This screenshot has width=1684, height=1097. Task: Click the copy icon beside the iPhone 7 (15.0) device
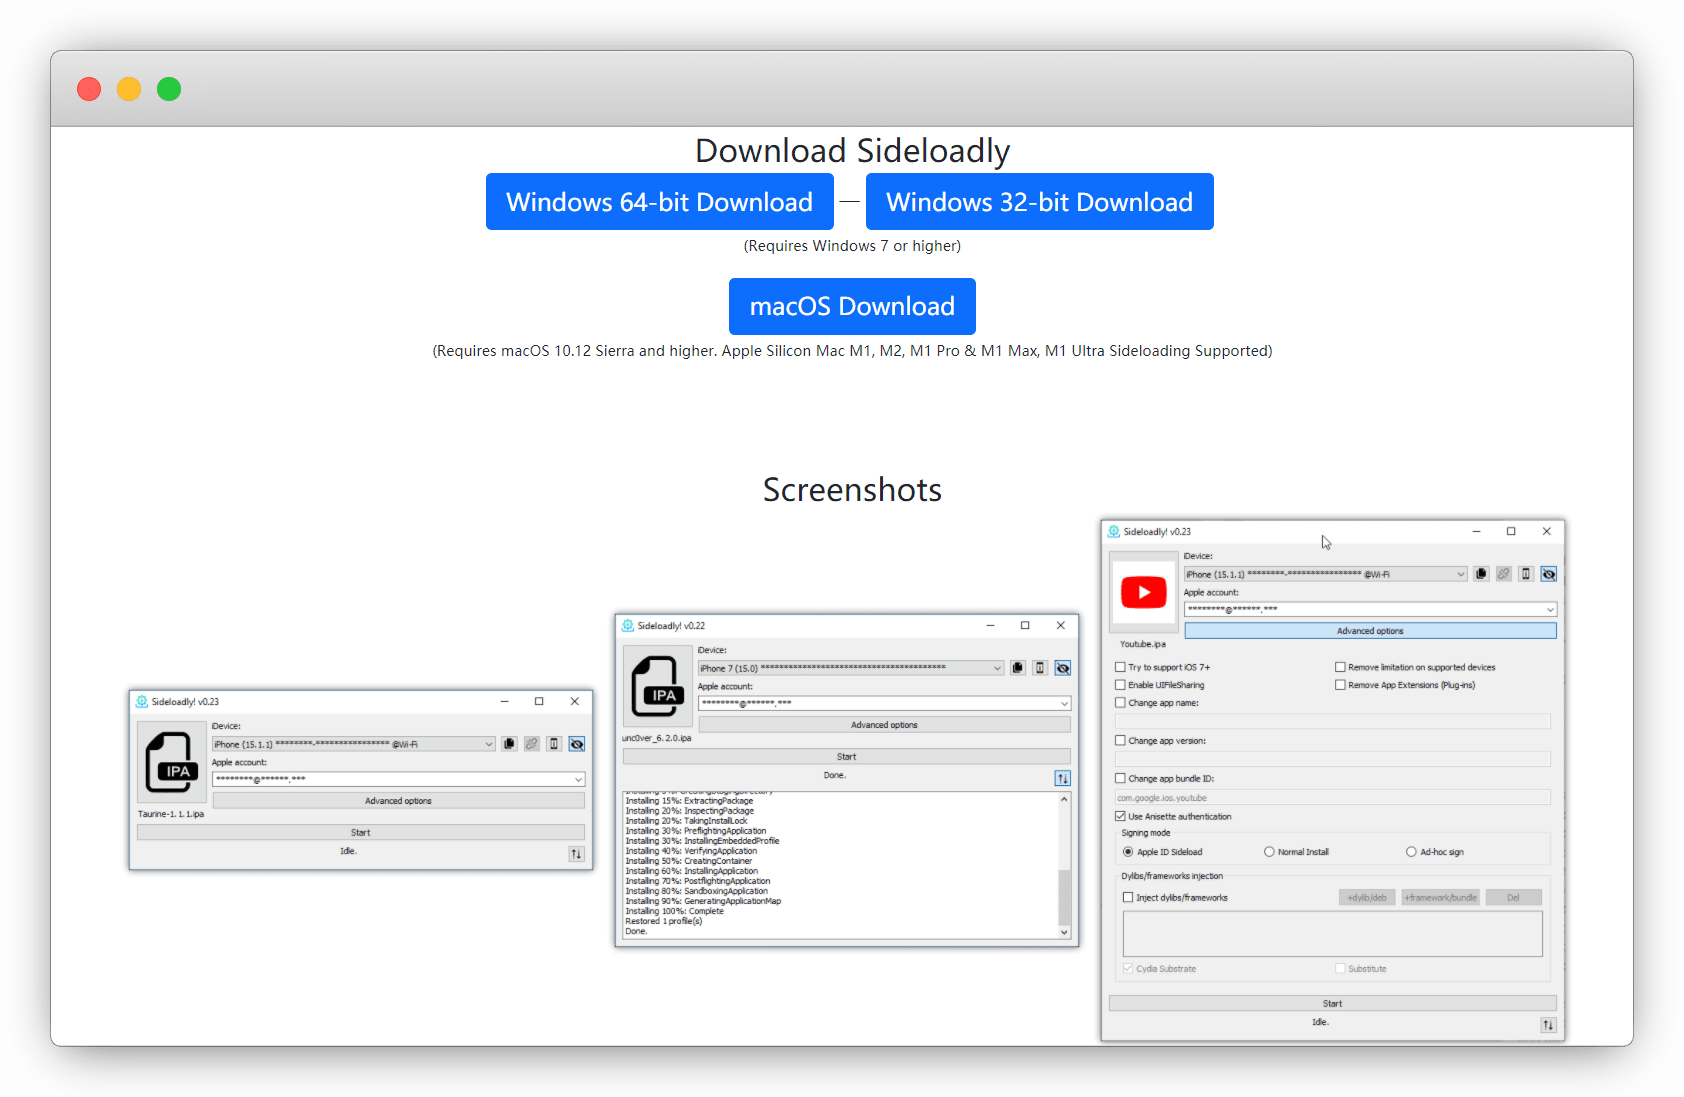click(x=1018, y=668)
